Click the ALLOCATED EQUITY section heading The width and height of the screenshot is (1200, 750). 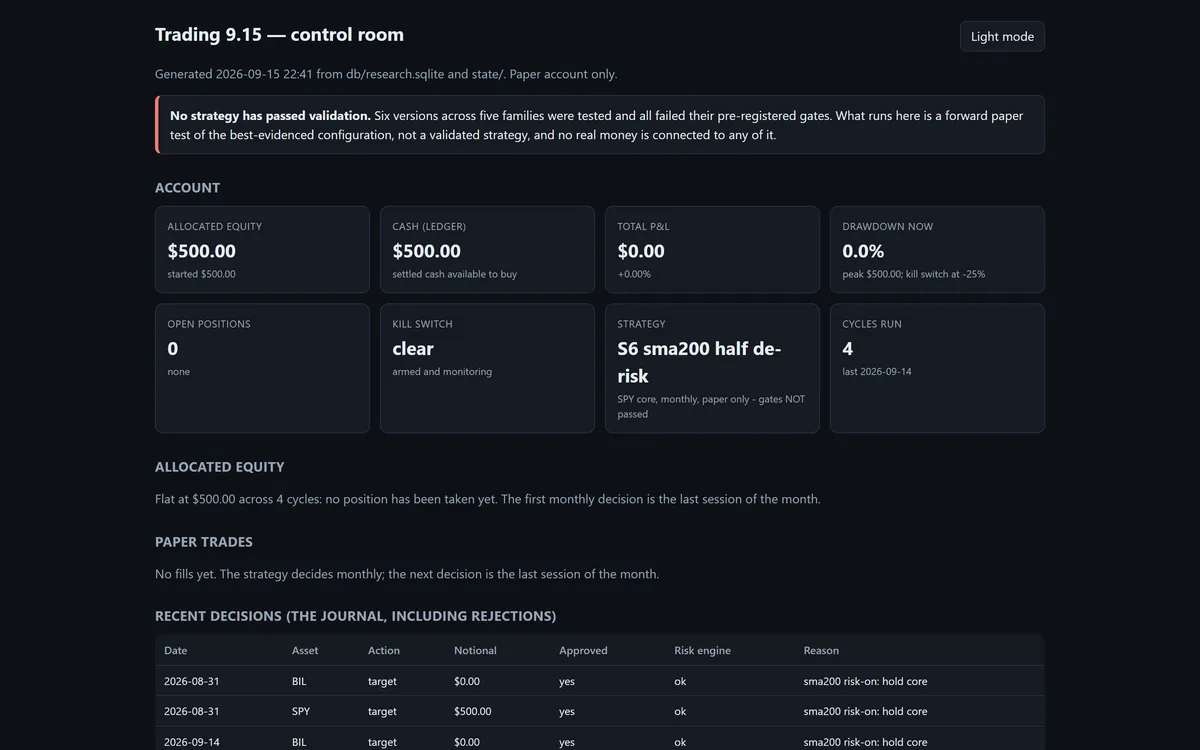click(x=220, y=467)
